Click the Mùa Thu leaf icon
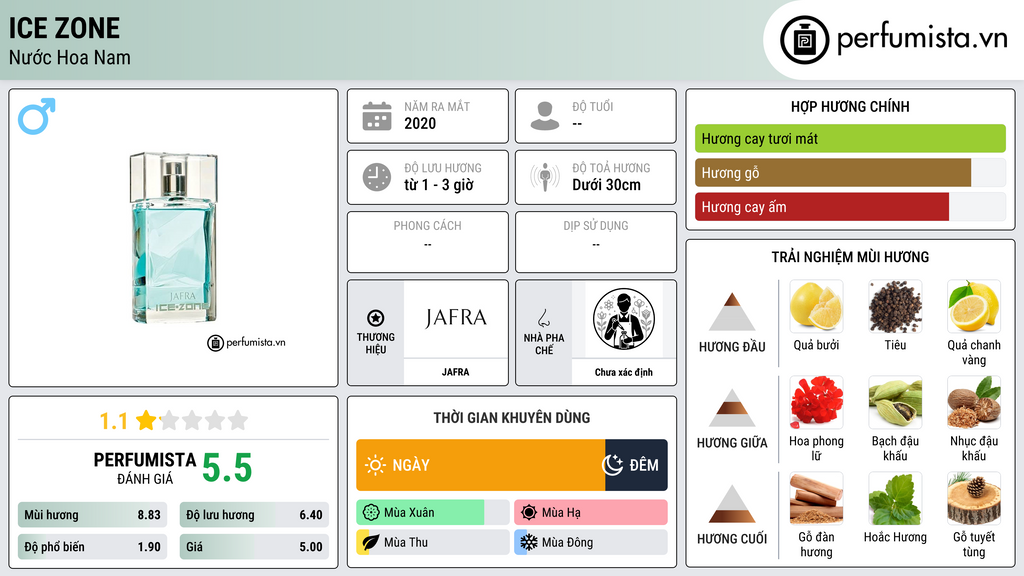Screen dimensions: 1024x576 coord(370,542)
